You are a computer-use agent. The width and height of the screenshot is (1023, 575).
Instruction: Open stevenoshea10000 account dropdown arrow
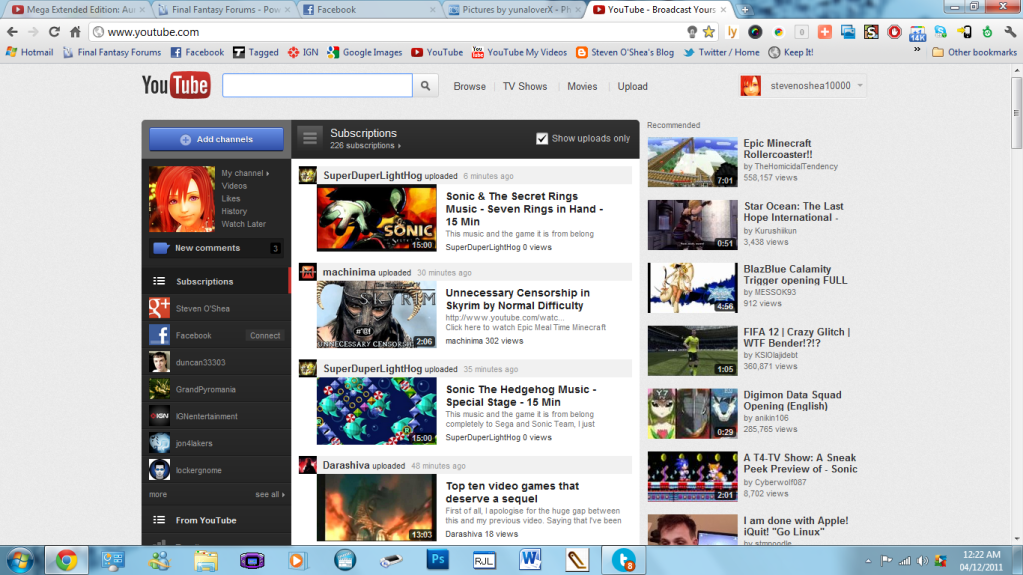point(860,85)
